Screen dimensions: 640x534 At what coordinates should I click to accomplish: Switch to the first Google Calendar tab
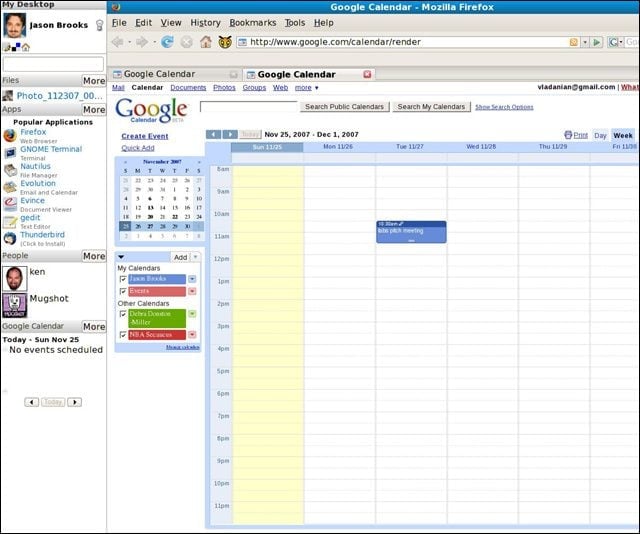[176, 74]
